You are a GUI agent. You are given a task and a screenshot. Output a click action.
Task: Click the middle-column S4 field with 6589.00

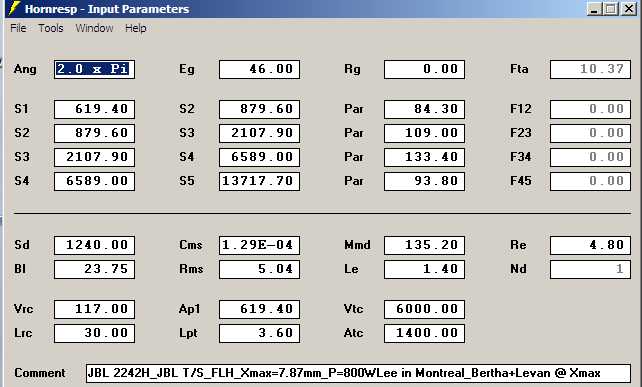pos(259,157)
